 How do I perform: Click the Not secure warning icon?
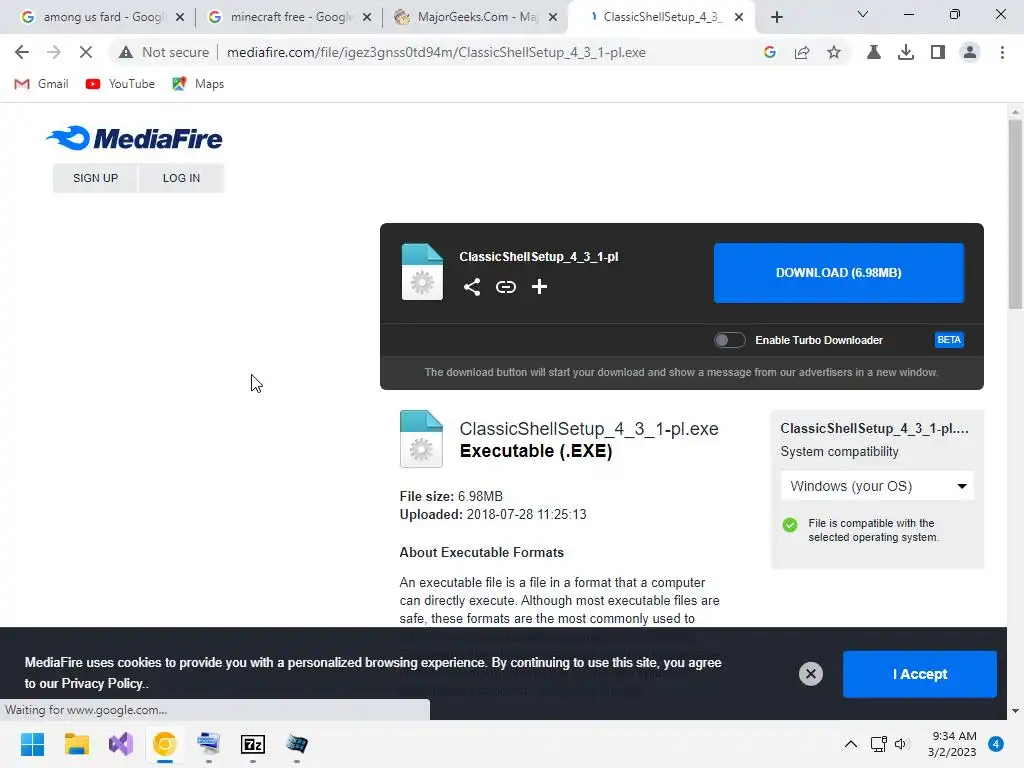click(126, 52)
